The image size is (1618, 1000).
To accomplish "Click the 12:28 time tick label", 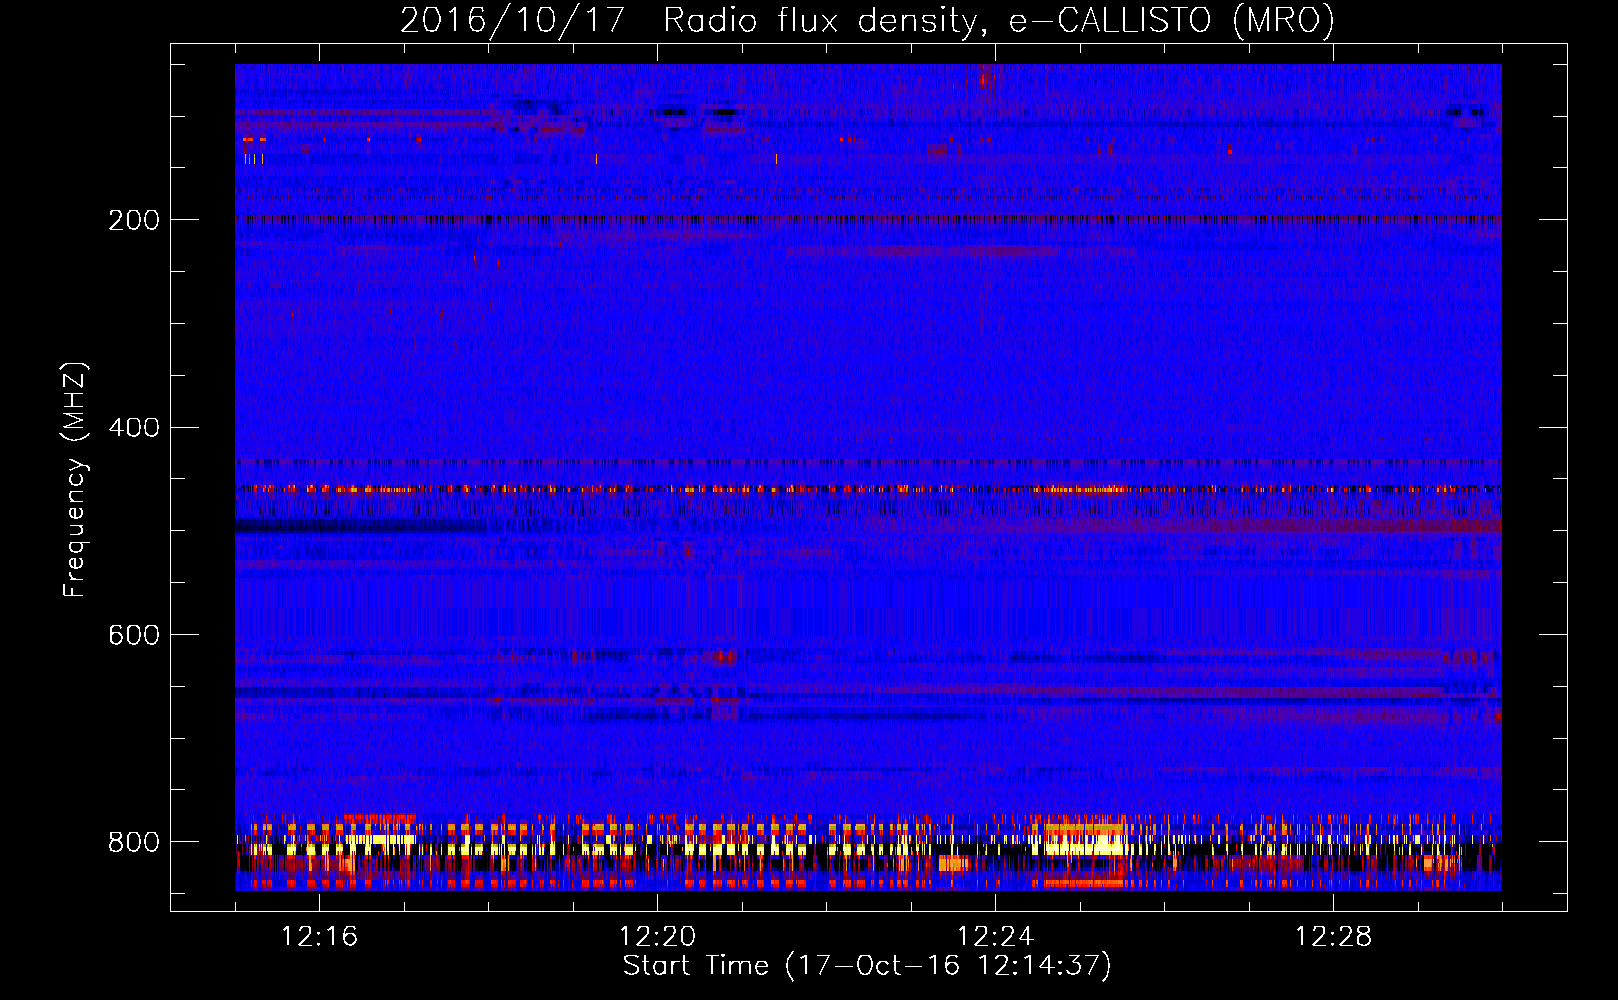I will [1333, 937].
